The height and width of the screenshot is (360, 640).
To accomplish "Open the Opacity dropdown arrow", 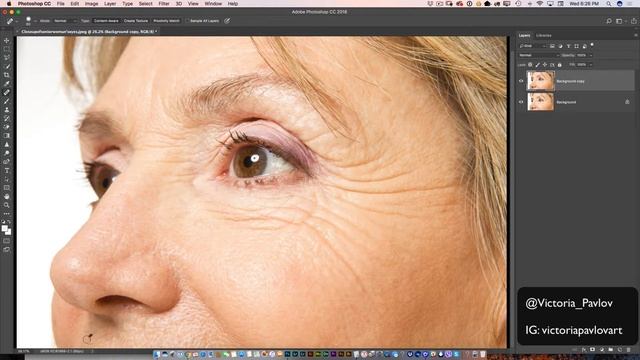I will coord(591,55).
